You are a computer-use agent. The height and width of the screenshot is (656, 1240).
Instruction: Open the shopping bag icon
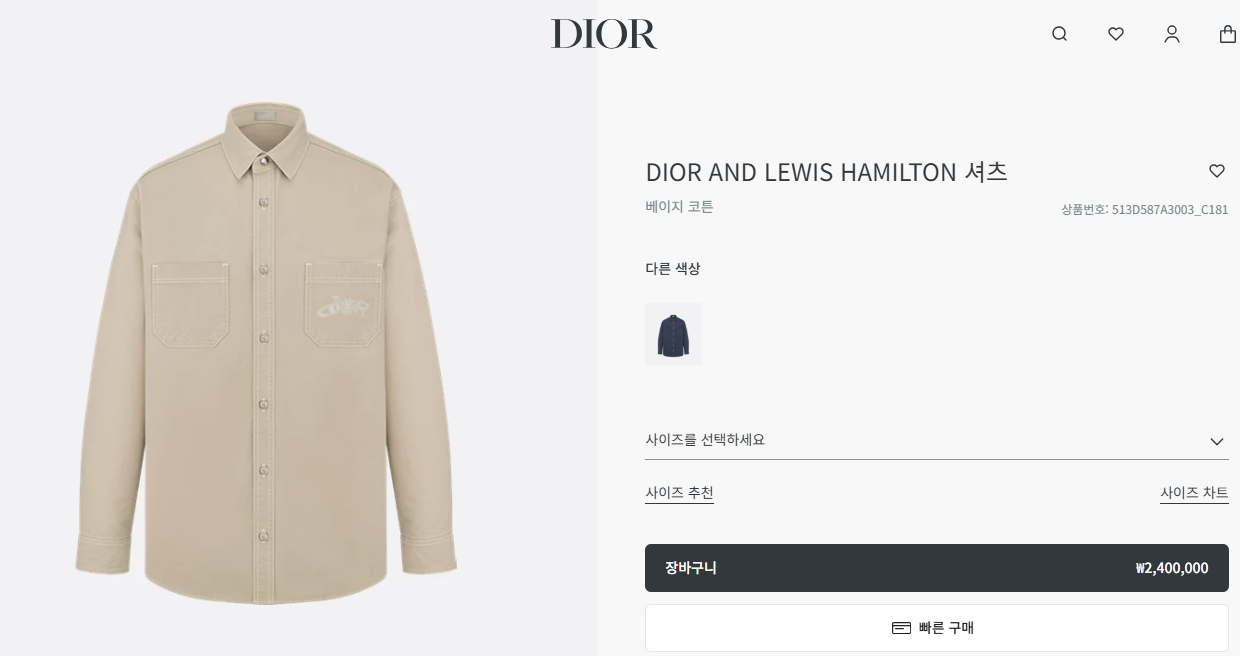click(1228, 34)
